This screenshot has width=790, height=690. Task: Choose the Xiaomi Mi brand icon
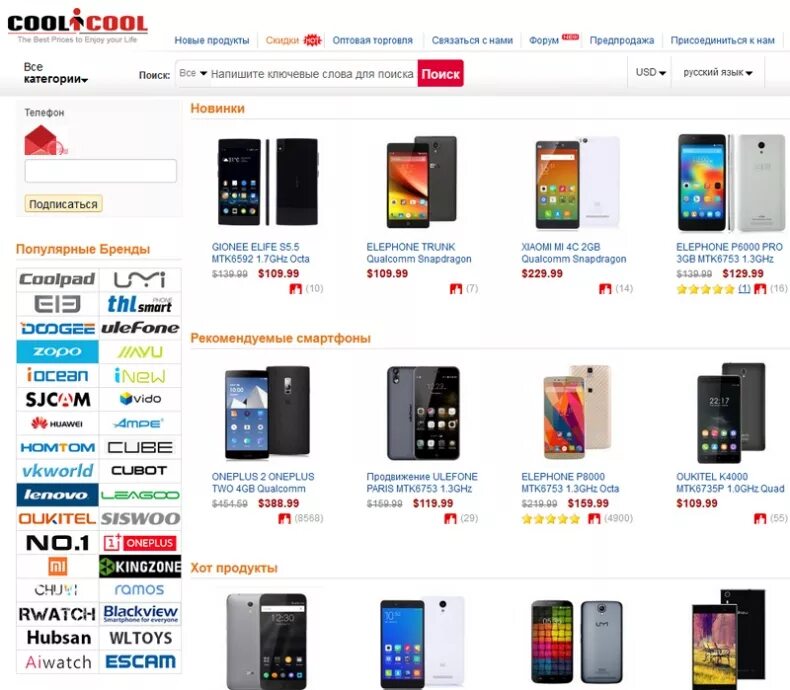point(57,567)
